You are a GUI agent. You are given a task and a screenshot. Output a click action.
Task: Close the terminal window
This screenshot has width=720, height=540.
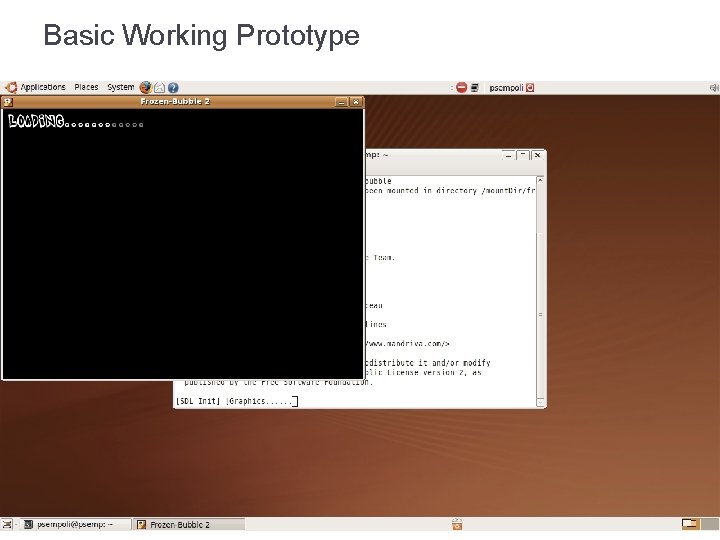pos(537,156)
